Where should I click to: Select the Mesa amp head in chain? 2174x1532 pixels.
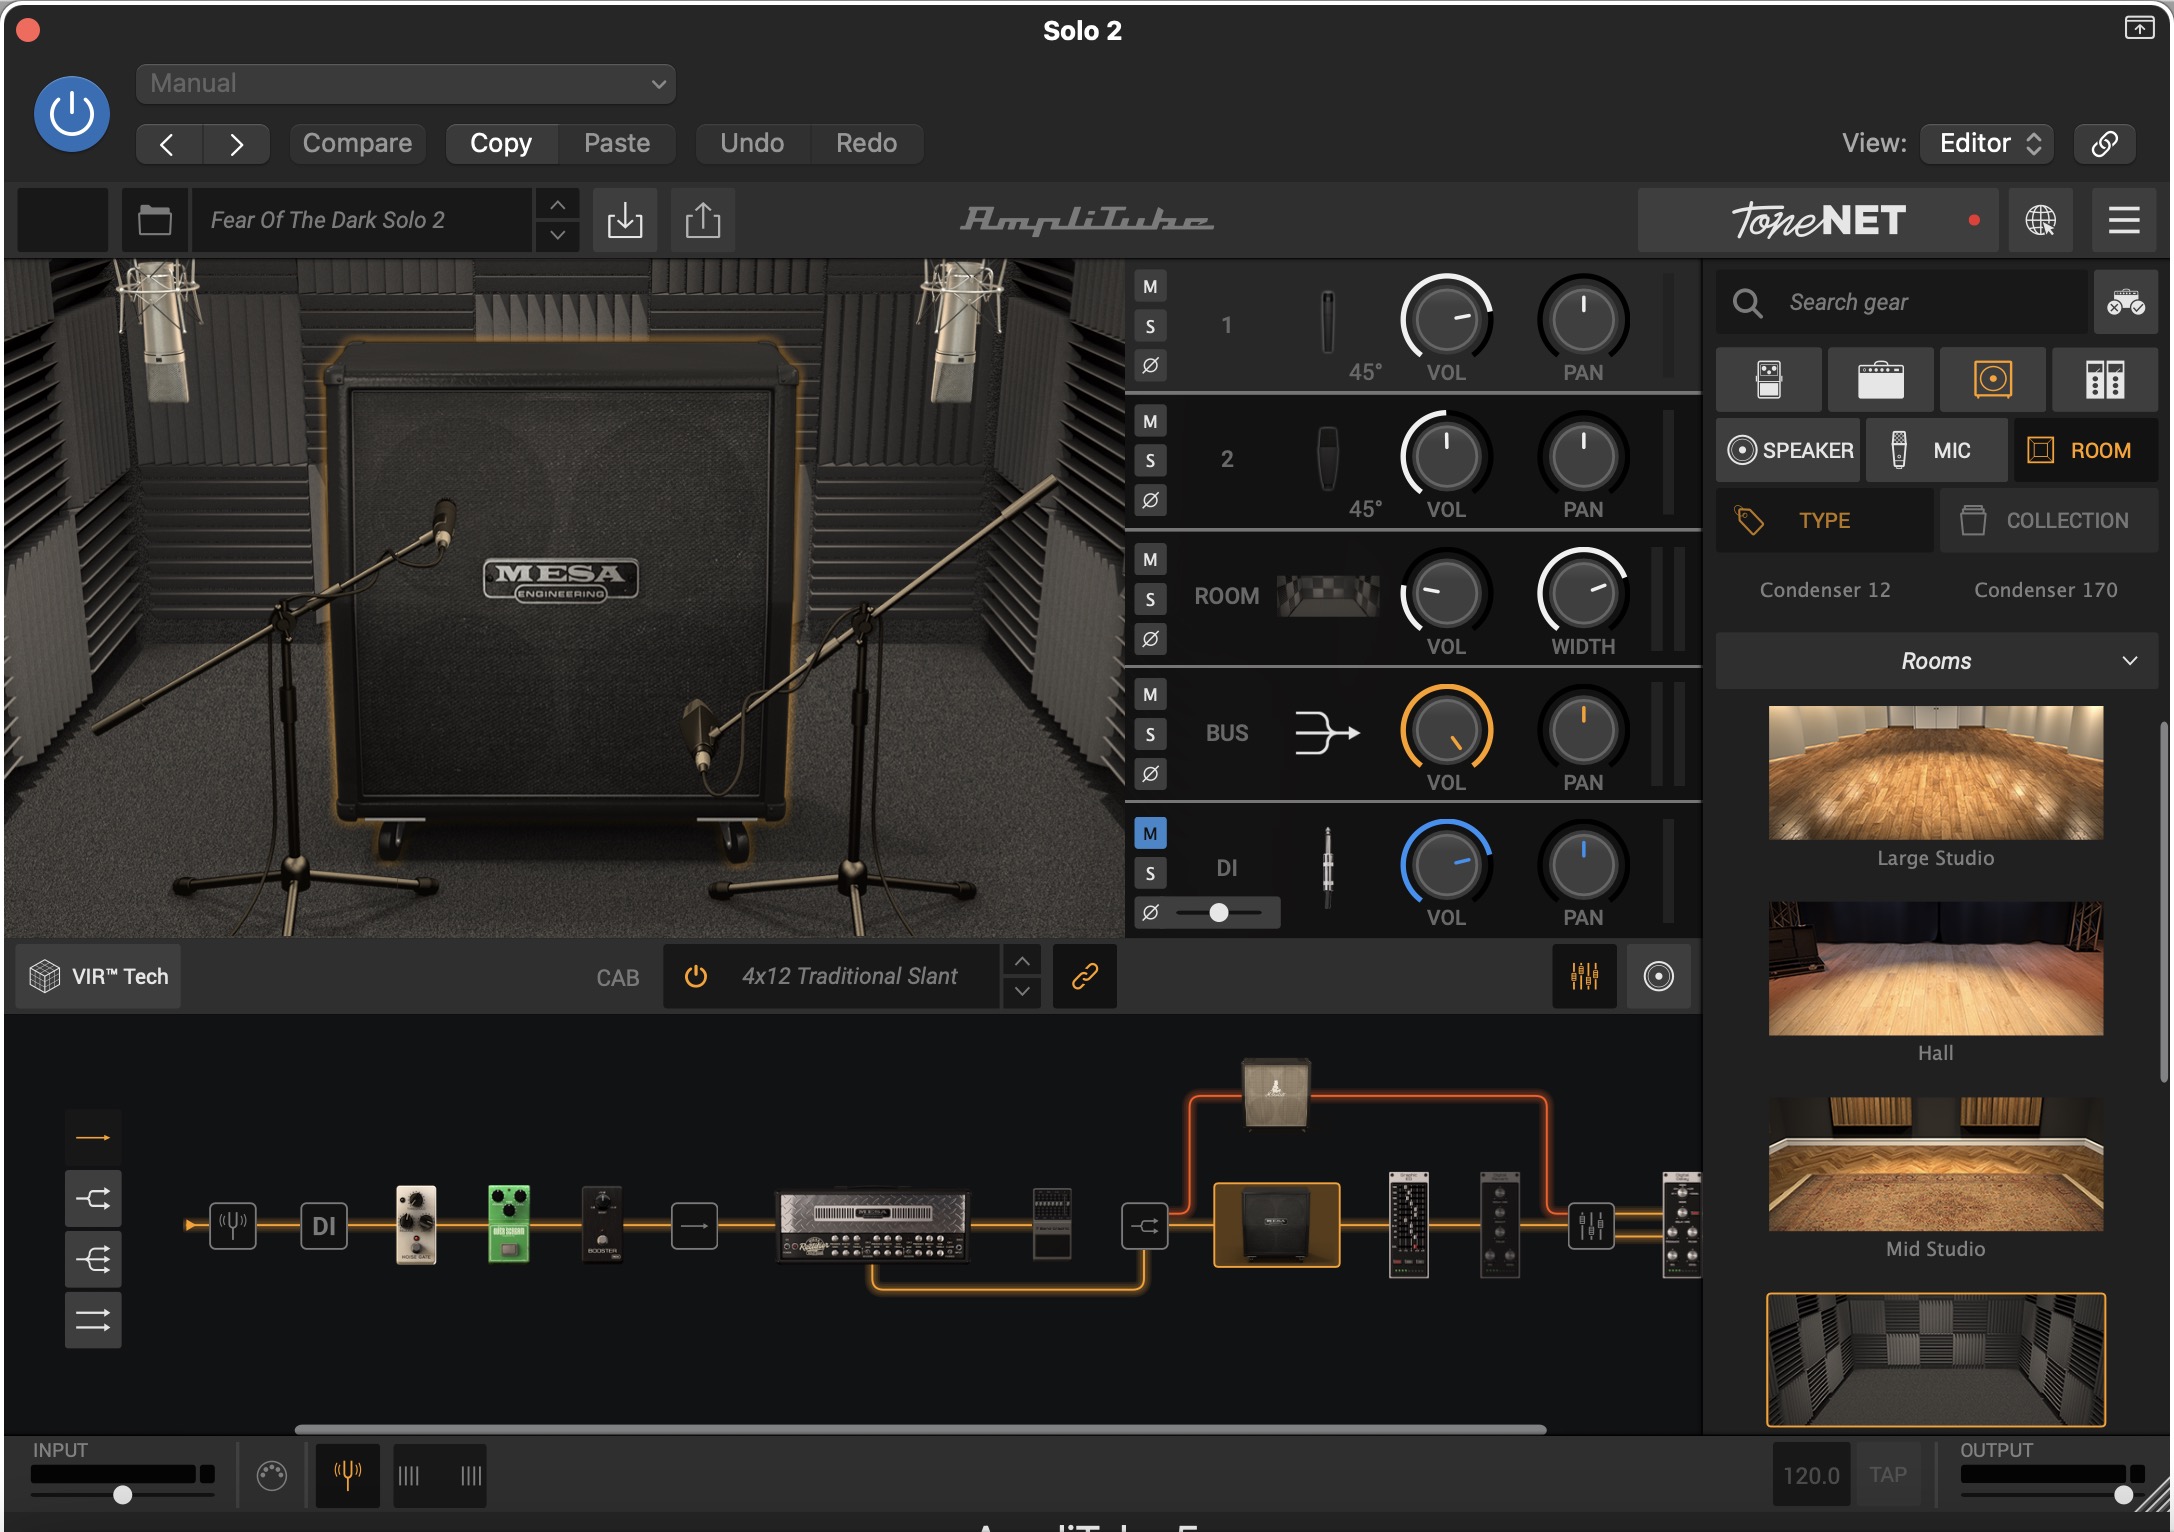coord(873,1226)
